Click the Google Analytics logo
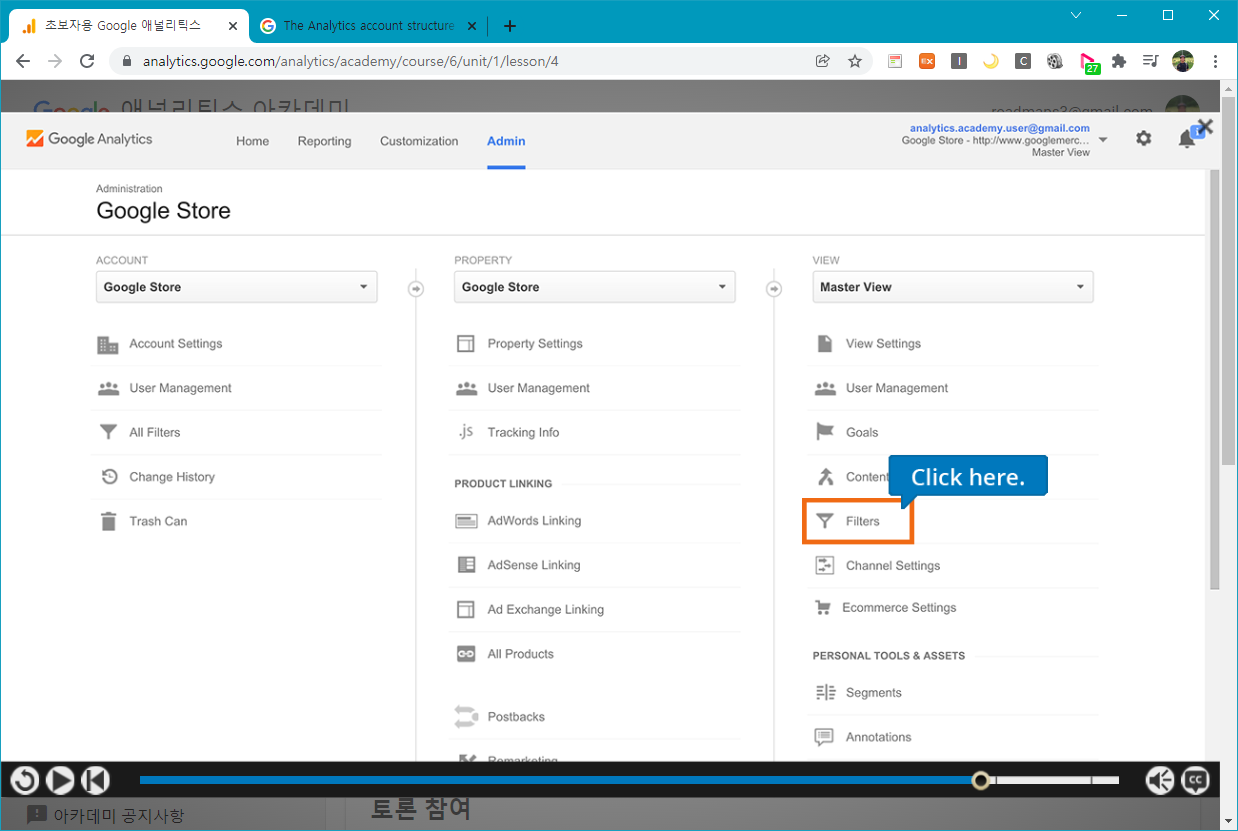1238x831 pixels. tap(90, 139)
